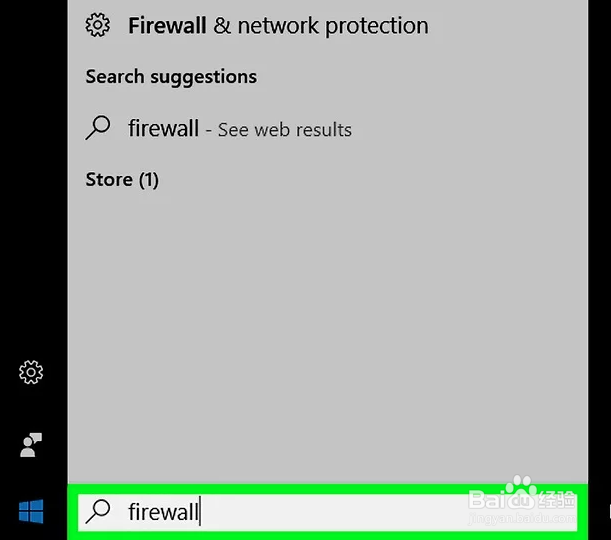Viewport: 611px width, 540px height.
Task: Place the cursor after the typed "firewall" text
Action: (x=200, y=512)
